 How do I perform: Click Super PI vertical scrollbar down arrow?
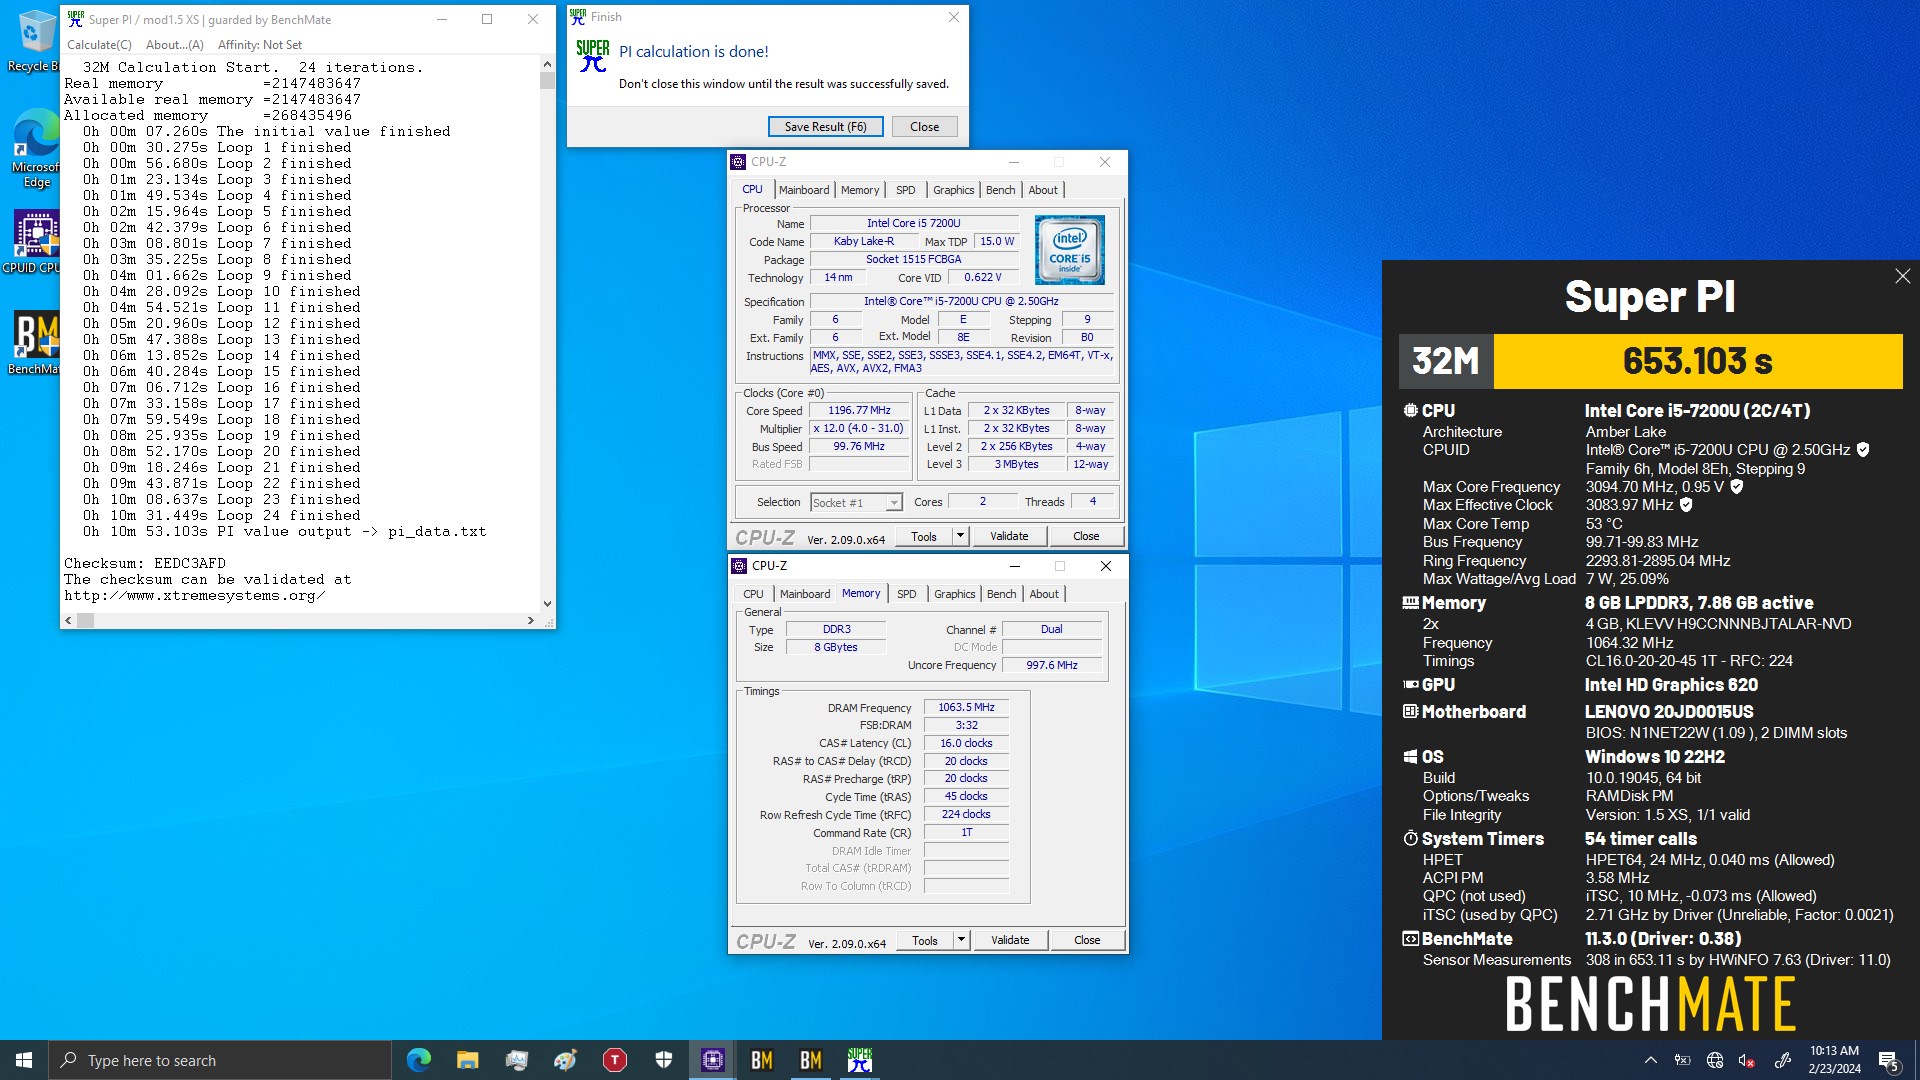click(x=547, y=604)
